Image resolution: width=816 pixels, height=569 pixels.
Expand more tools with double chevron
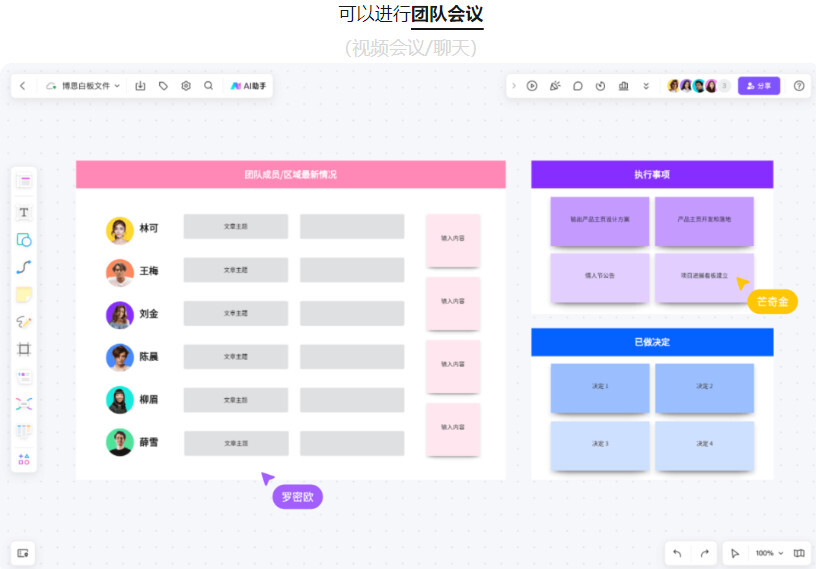tap(646, 86)
